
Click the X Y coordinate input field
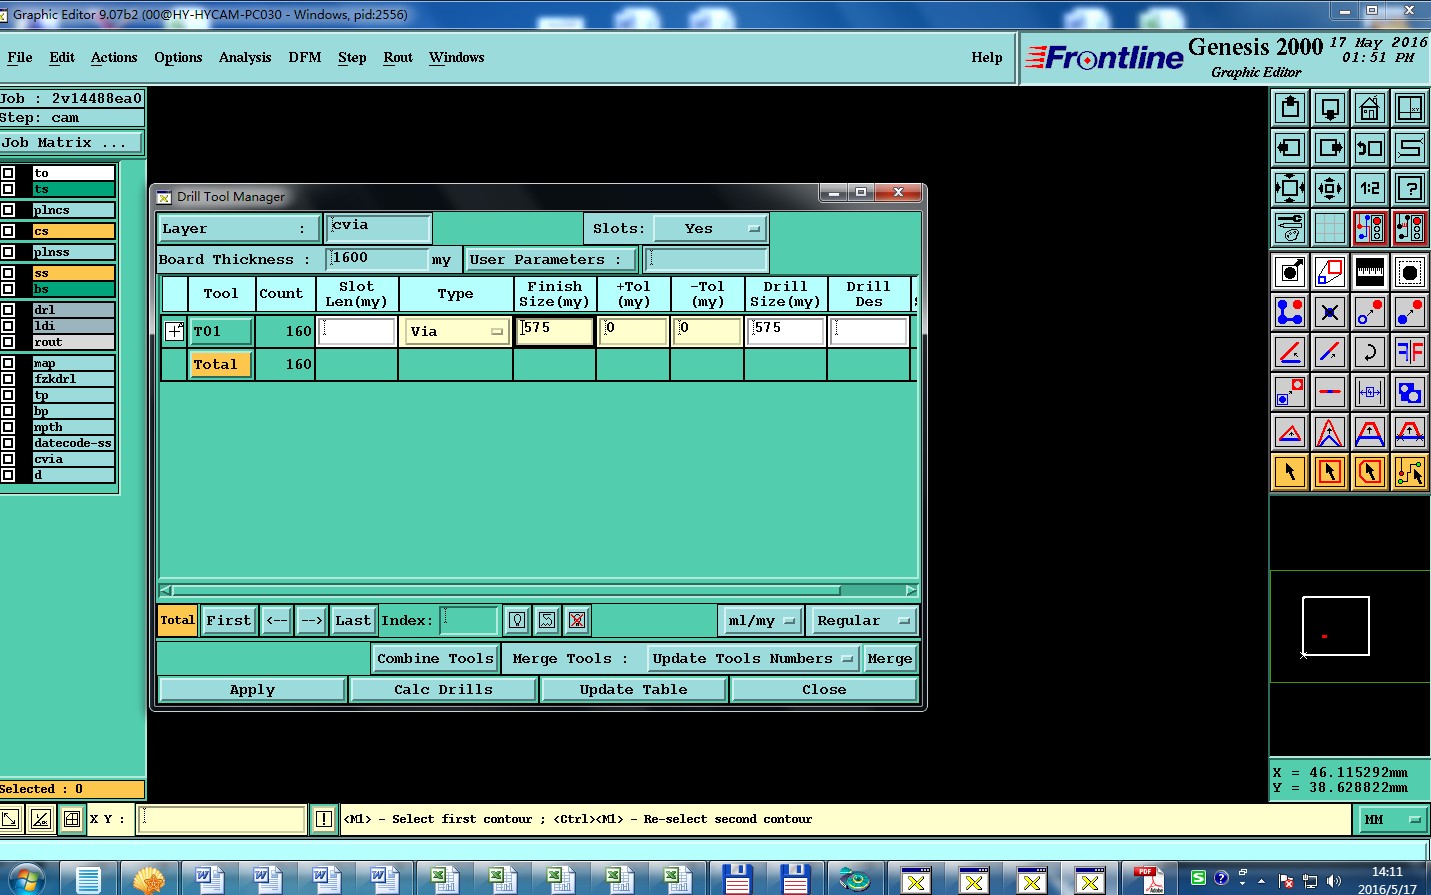coord(222,819)
